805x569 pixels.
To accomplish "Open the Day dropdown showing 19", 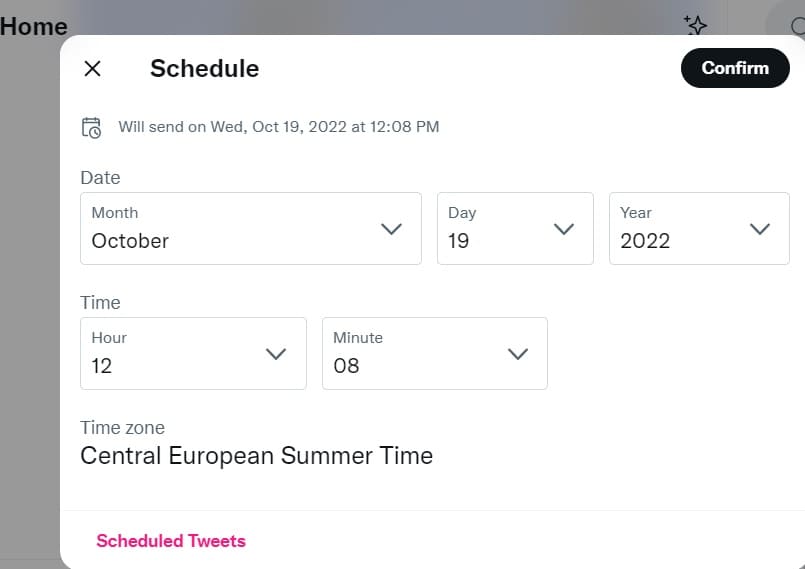I will (515, 229).
